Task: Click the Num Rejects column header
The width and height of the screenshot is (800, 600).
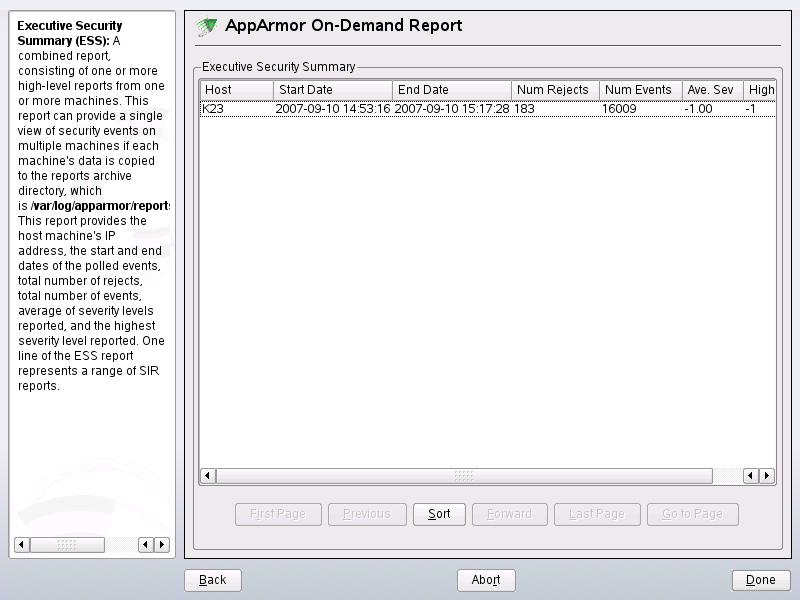Action: click(x=553, y=90)
